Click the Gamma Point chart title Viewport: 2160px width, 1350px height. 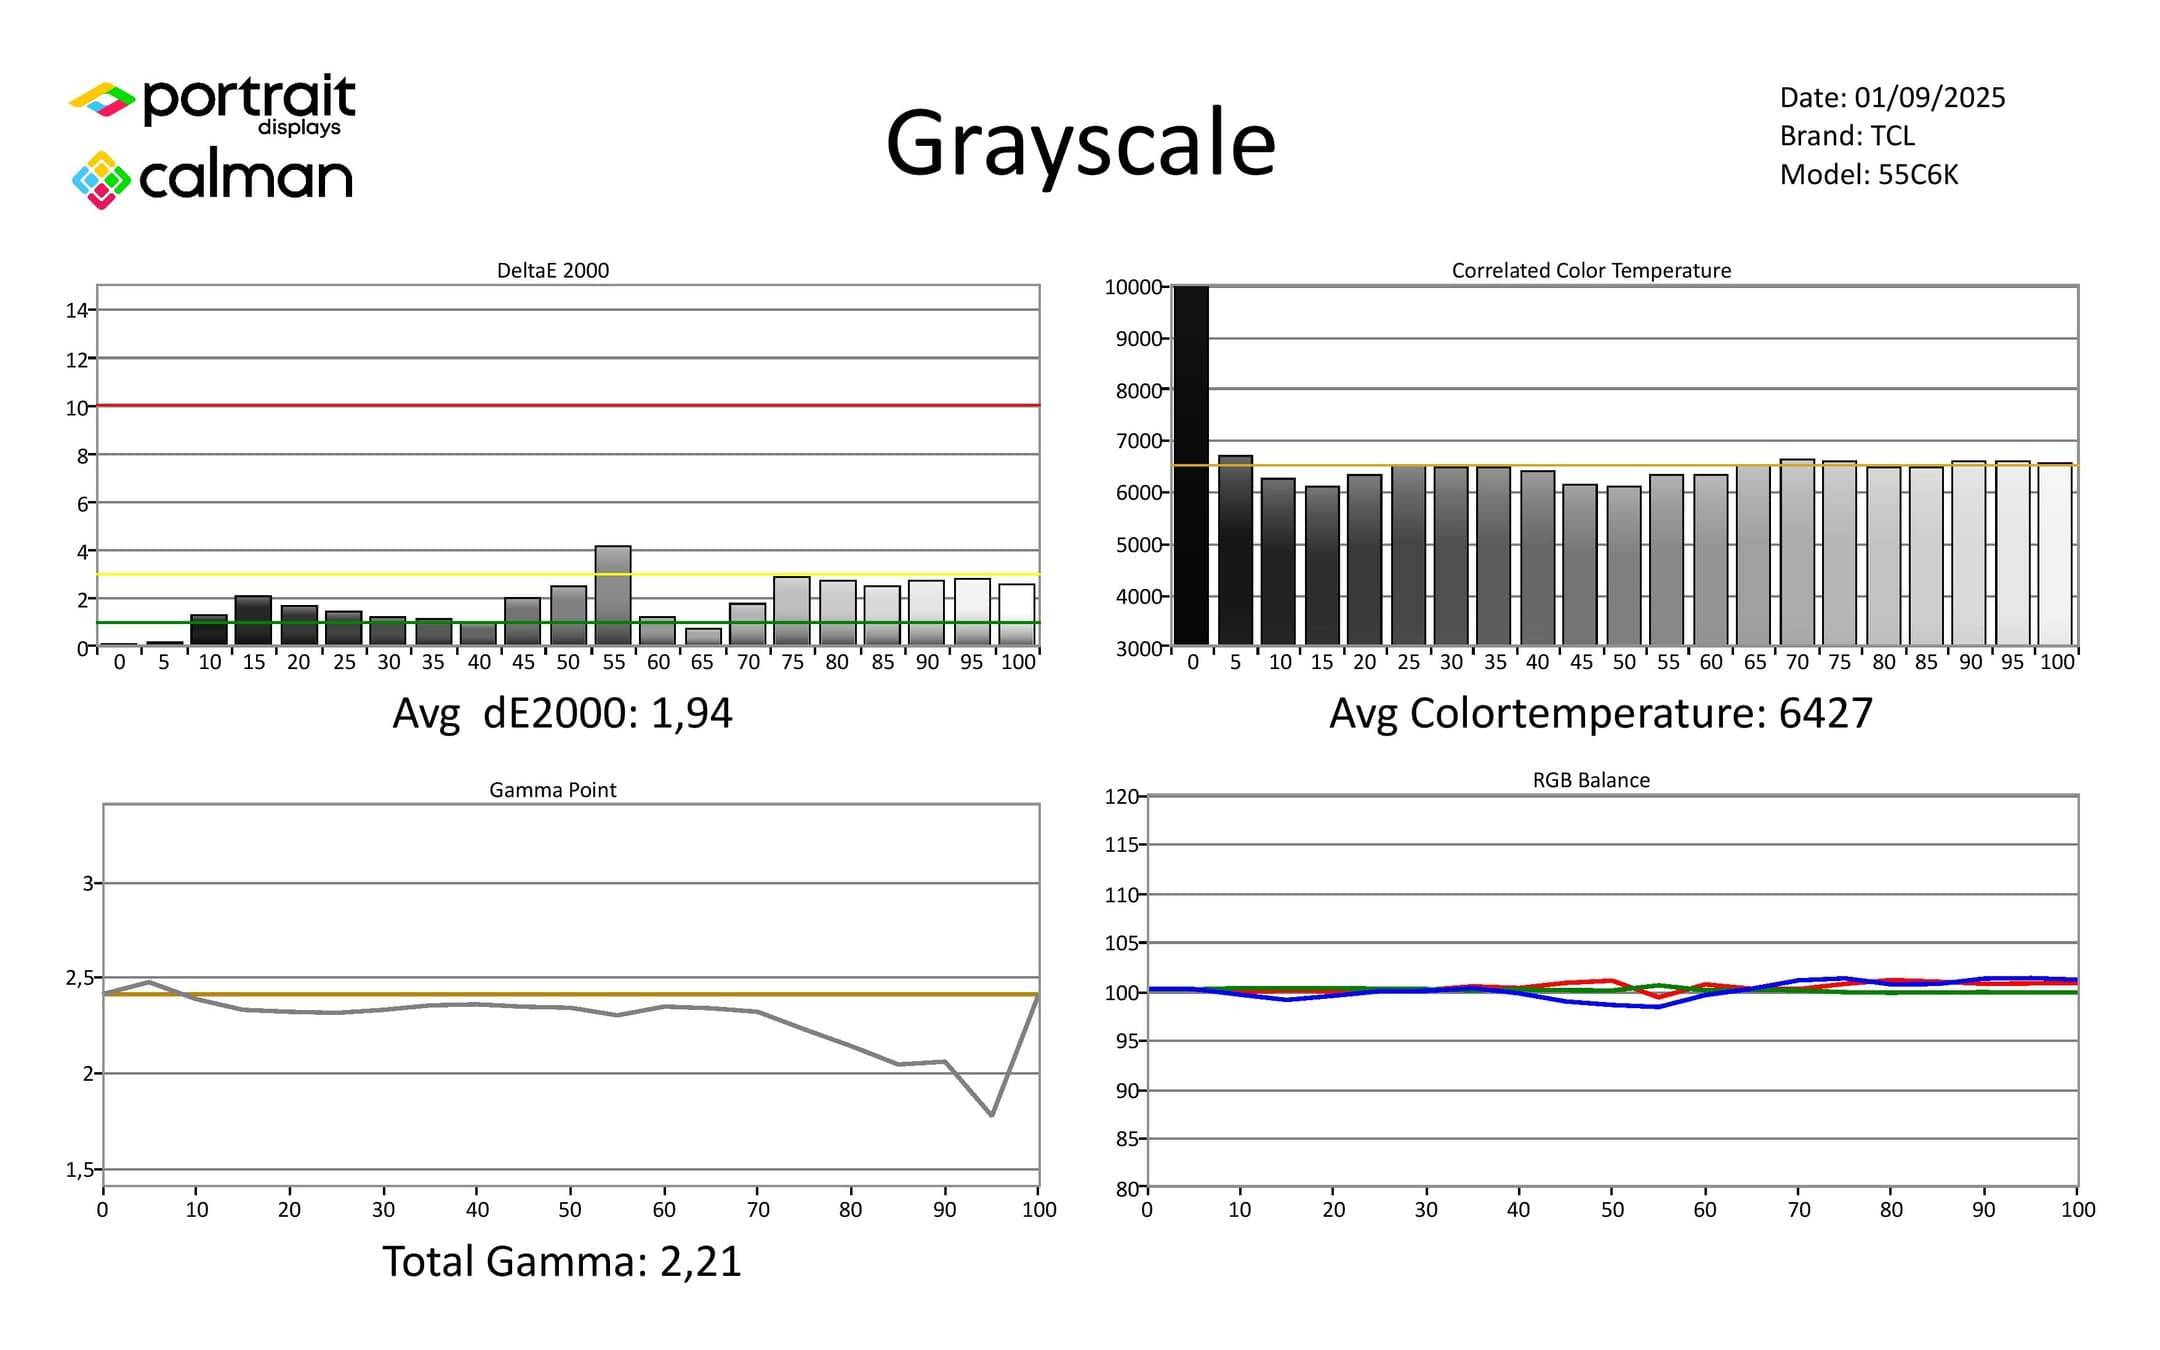point(552,790)
